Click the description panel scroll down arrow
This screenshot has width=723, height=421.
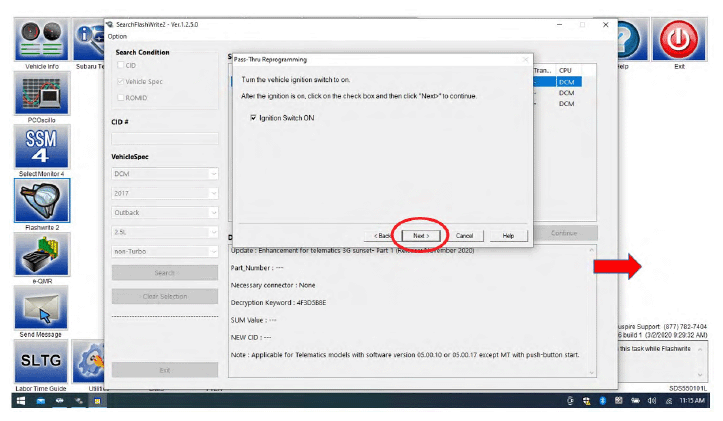click(592, 373)
